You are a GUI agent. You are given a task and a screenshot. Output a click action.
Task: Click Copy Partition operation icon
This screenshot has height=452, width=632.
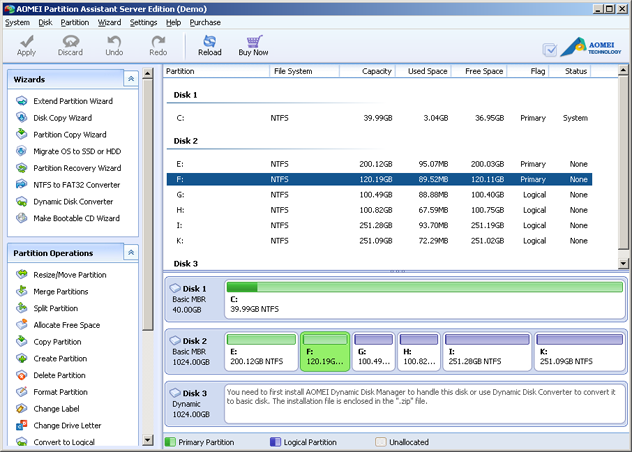tap(22, 342)
